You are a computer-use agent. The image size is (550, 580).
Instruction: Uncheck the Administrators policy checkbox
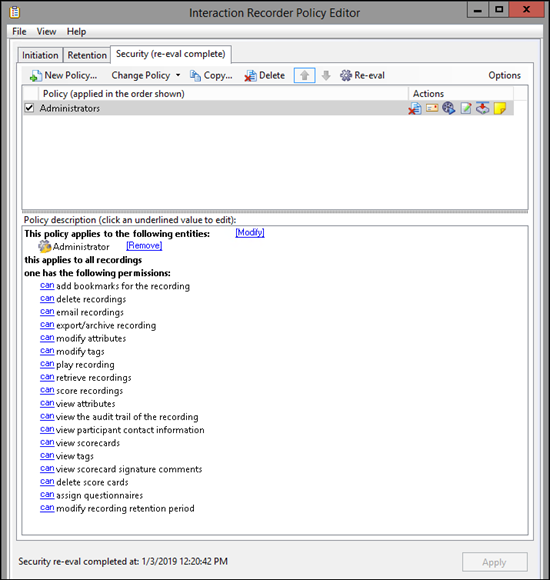tap(29, 108)
